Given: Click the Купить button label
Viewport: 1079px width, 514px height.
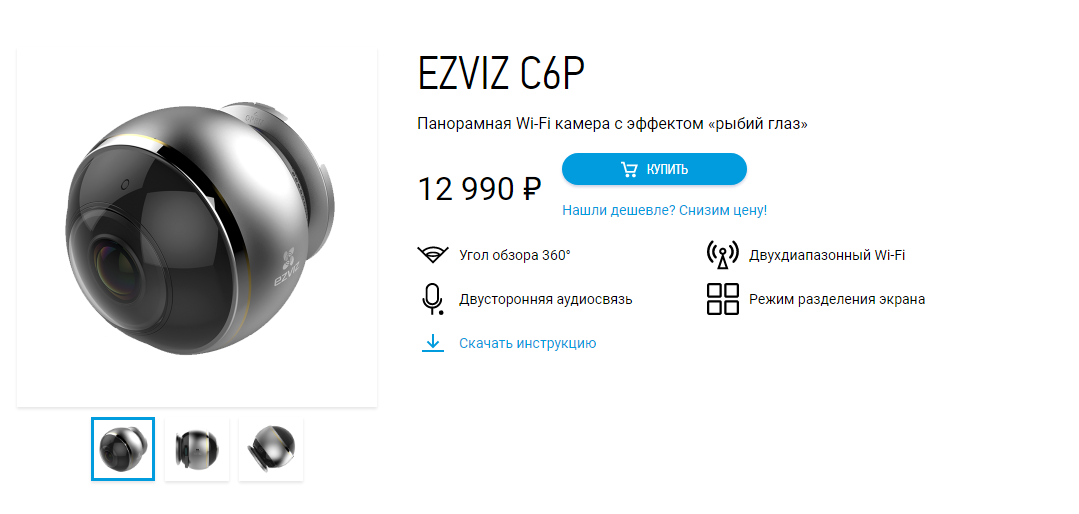Looking at the screenshot, I should (x=667, y=169).
